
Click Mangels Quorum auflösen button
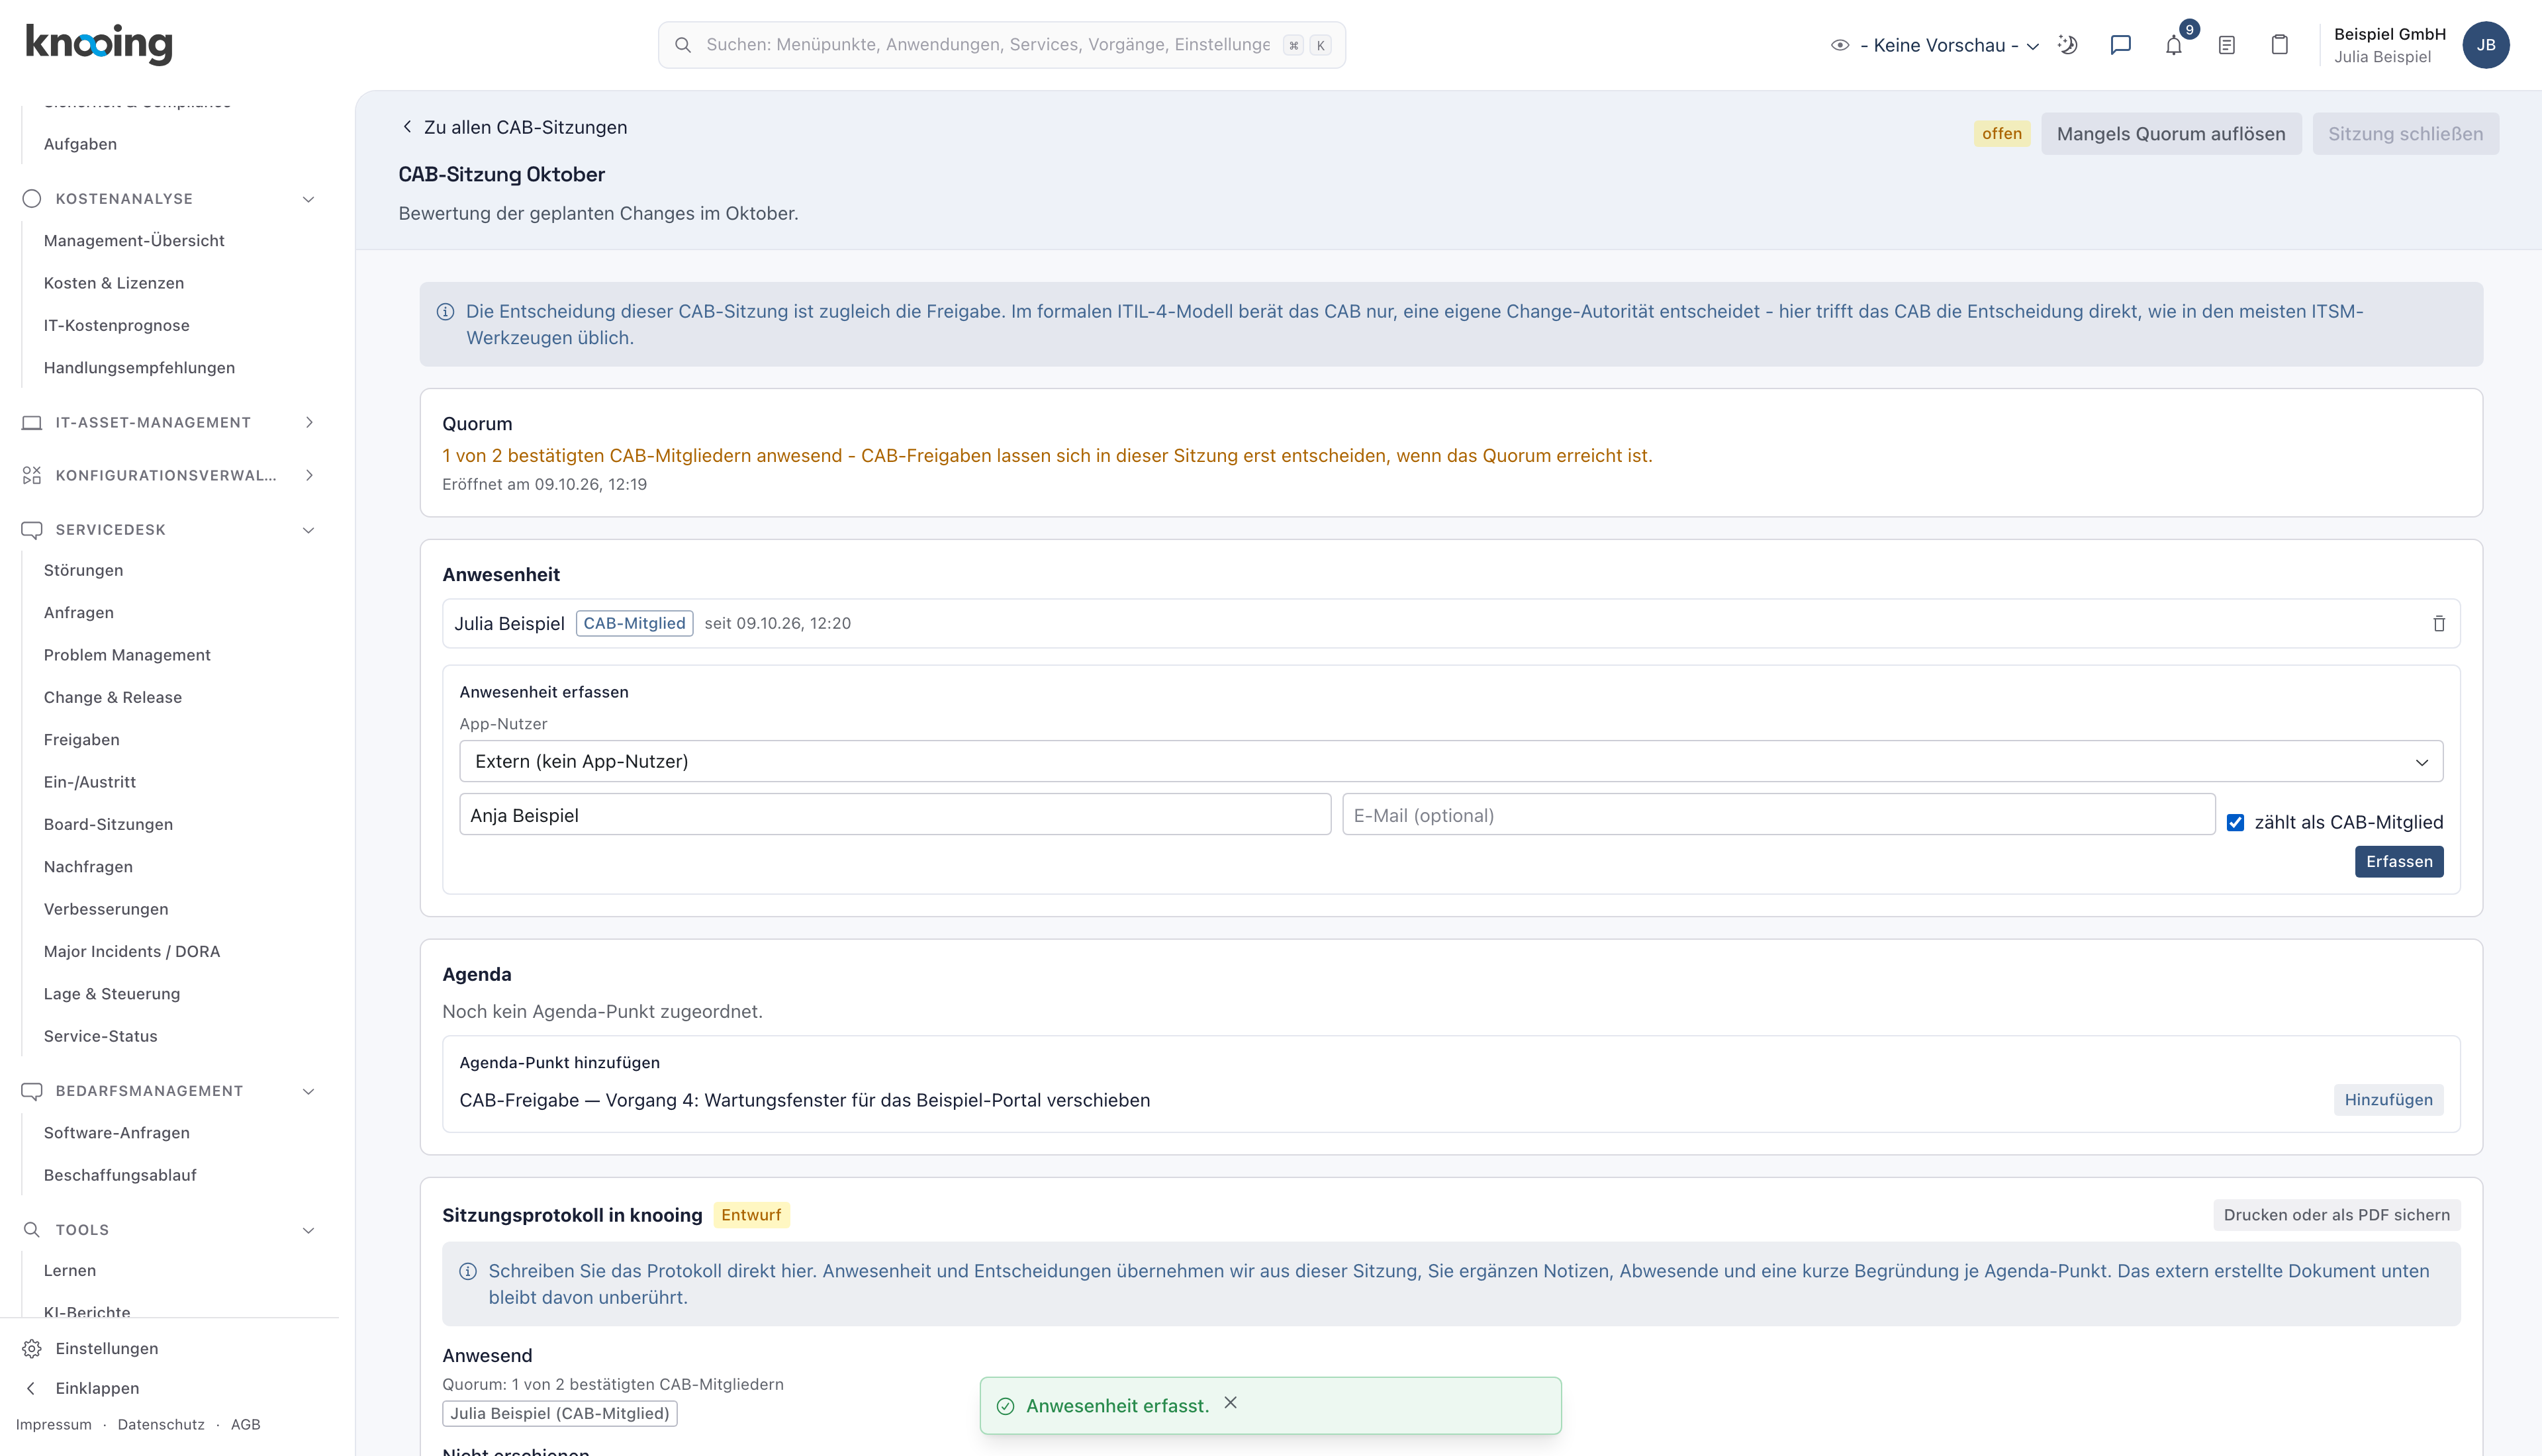coord(2170,134)
